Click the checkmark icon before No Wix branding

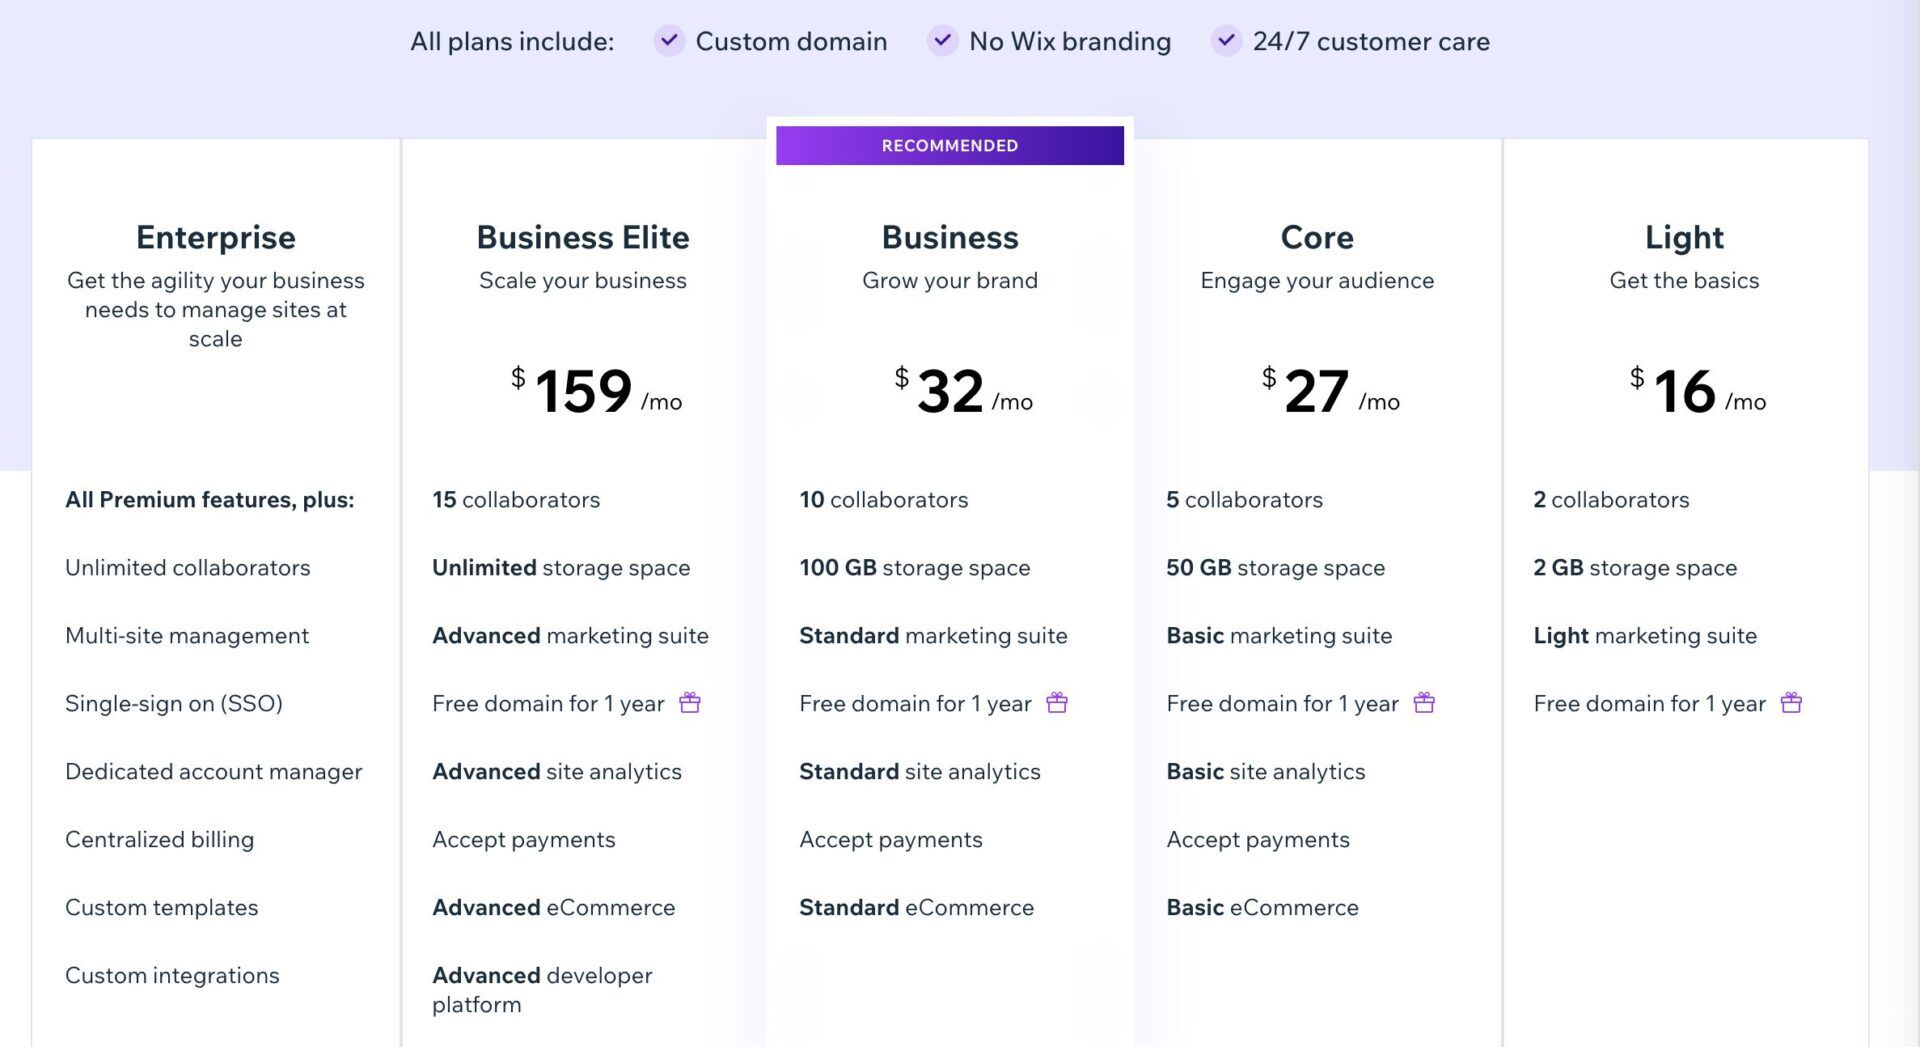tap(941, 41)
